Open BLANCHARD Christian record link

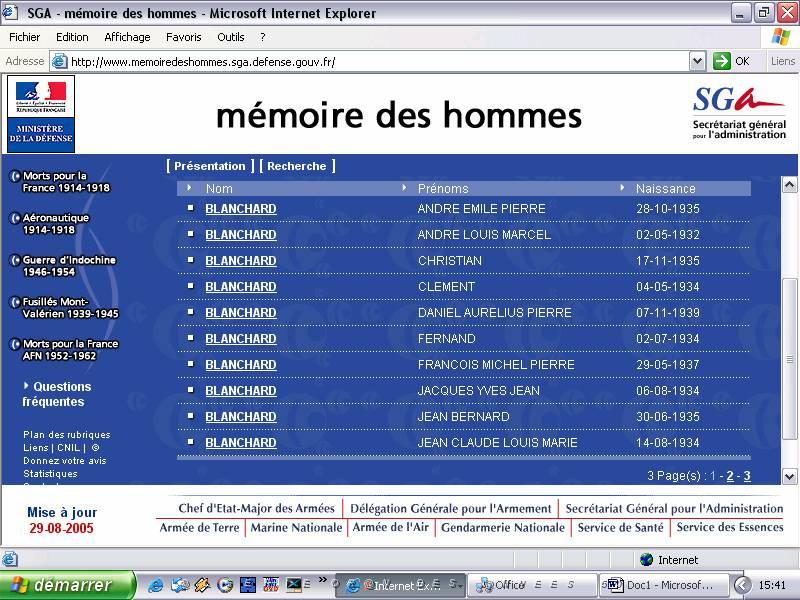coord(241,261)
